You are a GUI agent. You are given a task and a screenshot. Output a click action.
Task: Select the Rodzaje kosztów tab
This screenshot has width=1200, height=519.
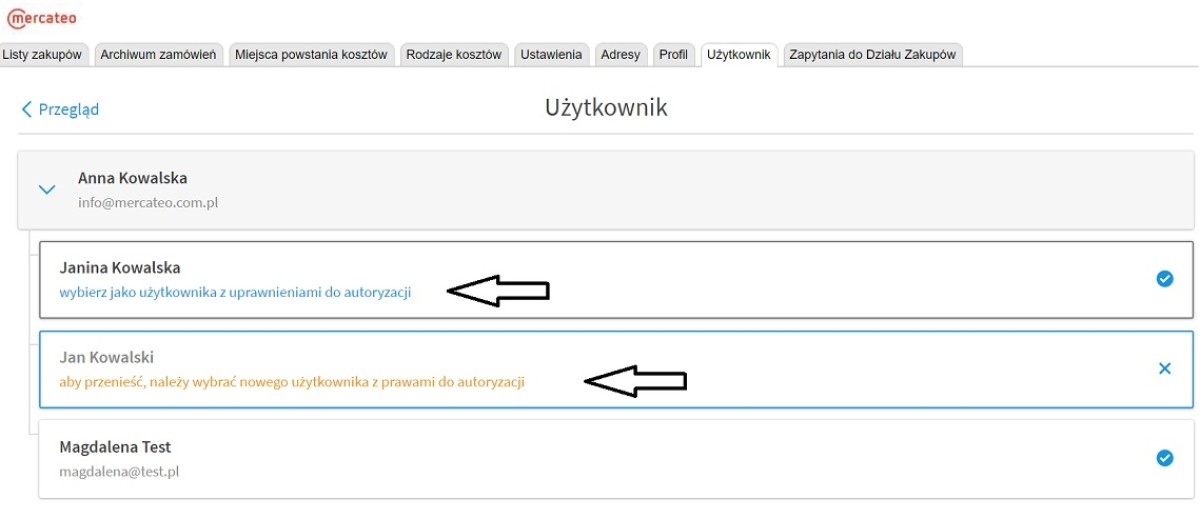pyautogui.click(x=453, y=55)
